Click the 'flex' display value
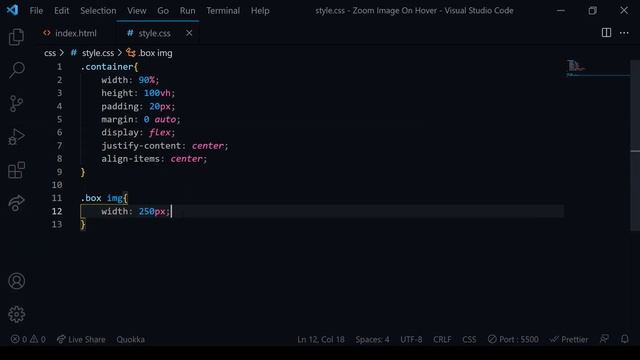The height and width of the screenshot is (360, 640). pyautogui.click(x=160, y=133)
